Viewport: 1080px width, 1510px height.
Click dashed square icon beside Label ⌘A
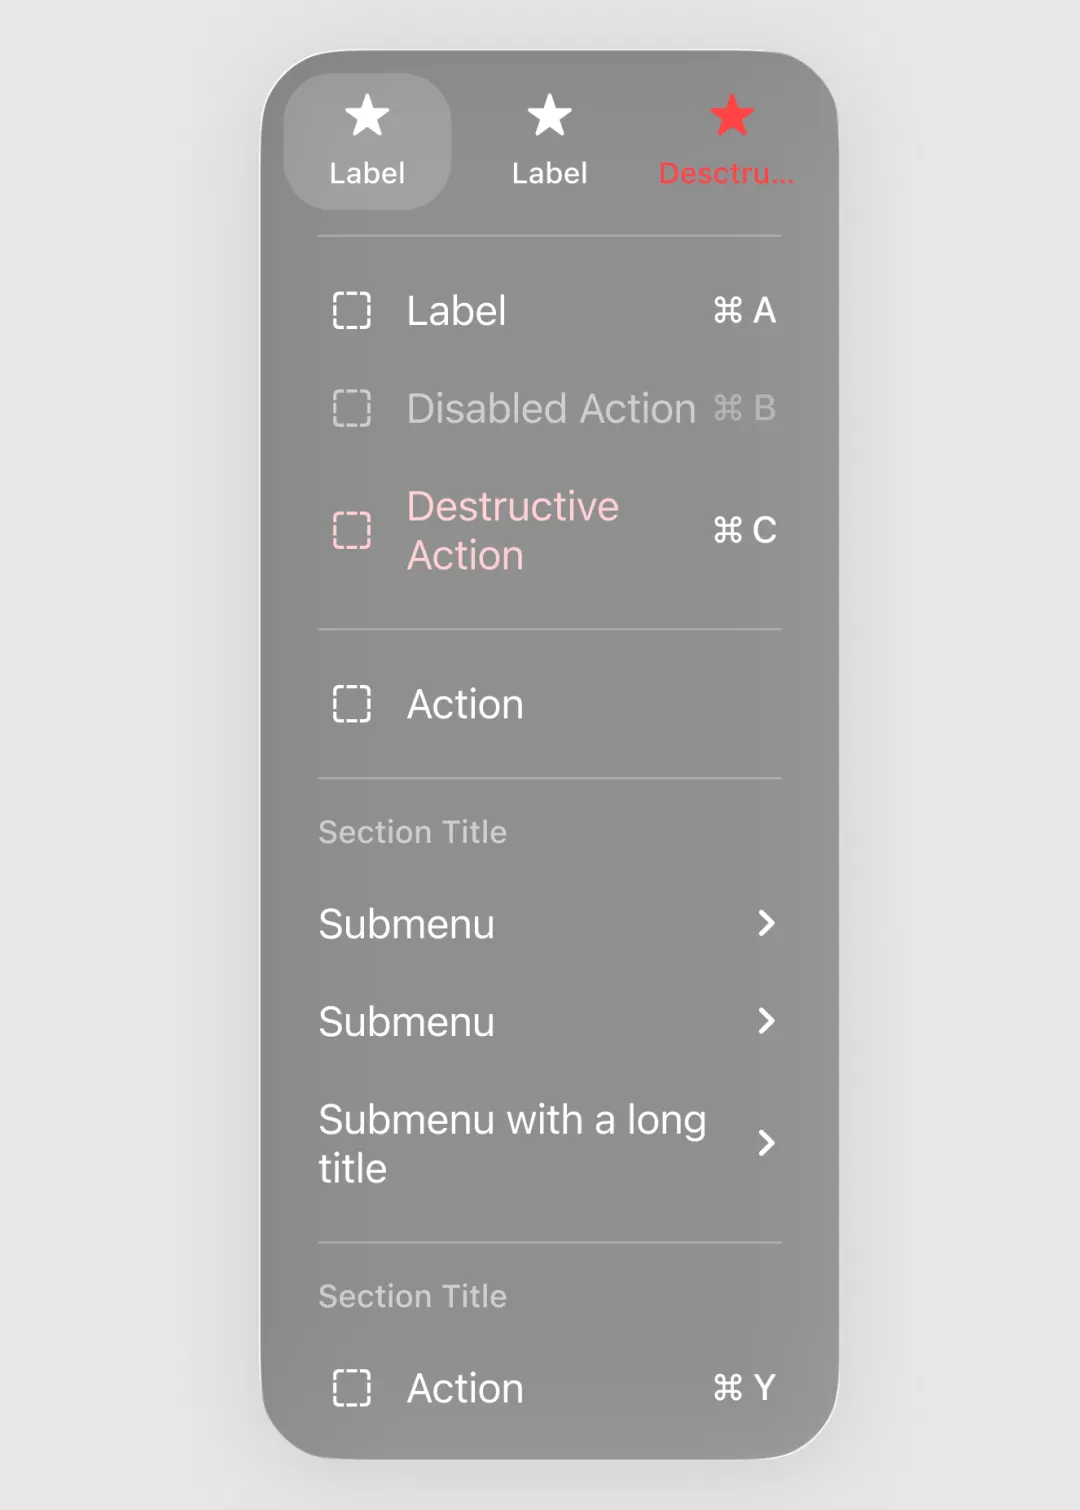pyautogui.click(x=352, y=311)
